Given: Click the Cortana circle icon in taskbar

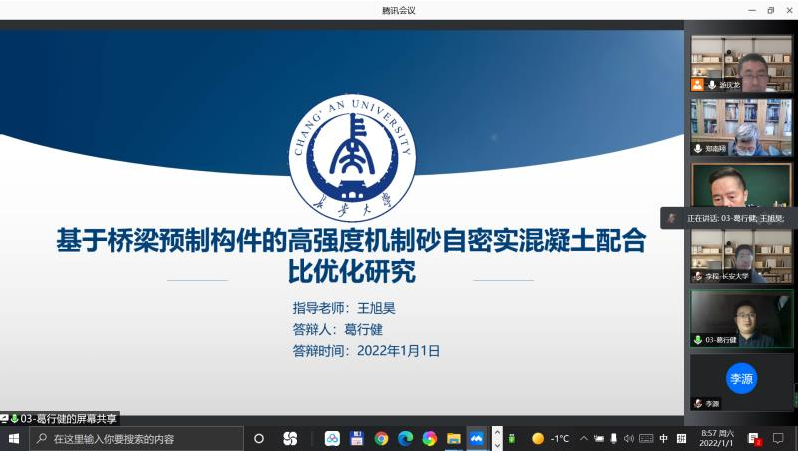Looking at the screenshot, I should [259, 438].
